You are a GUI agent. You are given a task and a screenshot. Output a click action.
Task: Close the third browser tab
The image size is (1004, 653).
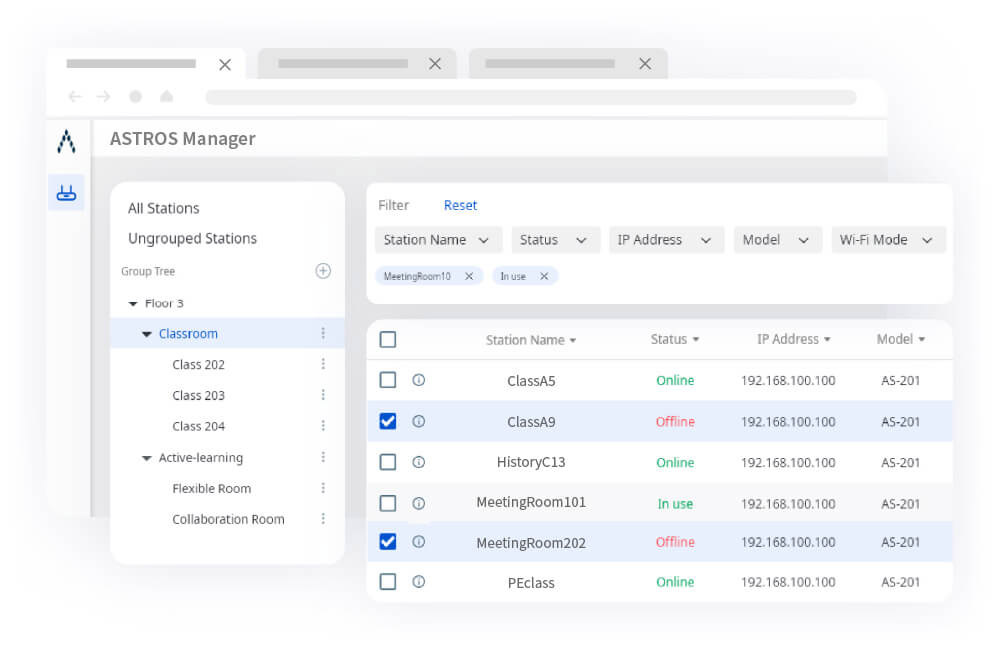pyautogui.click(x=645, y=64)
